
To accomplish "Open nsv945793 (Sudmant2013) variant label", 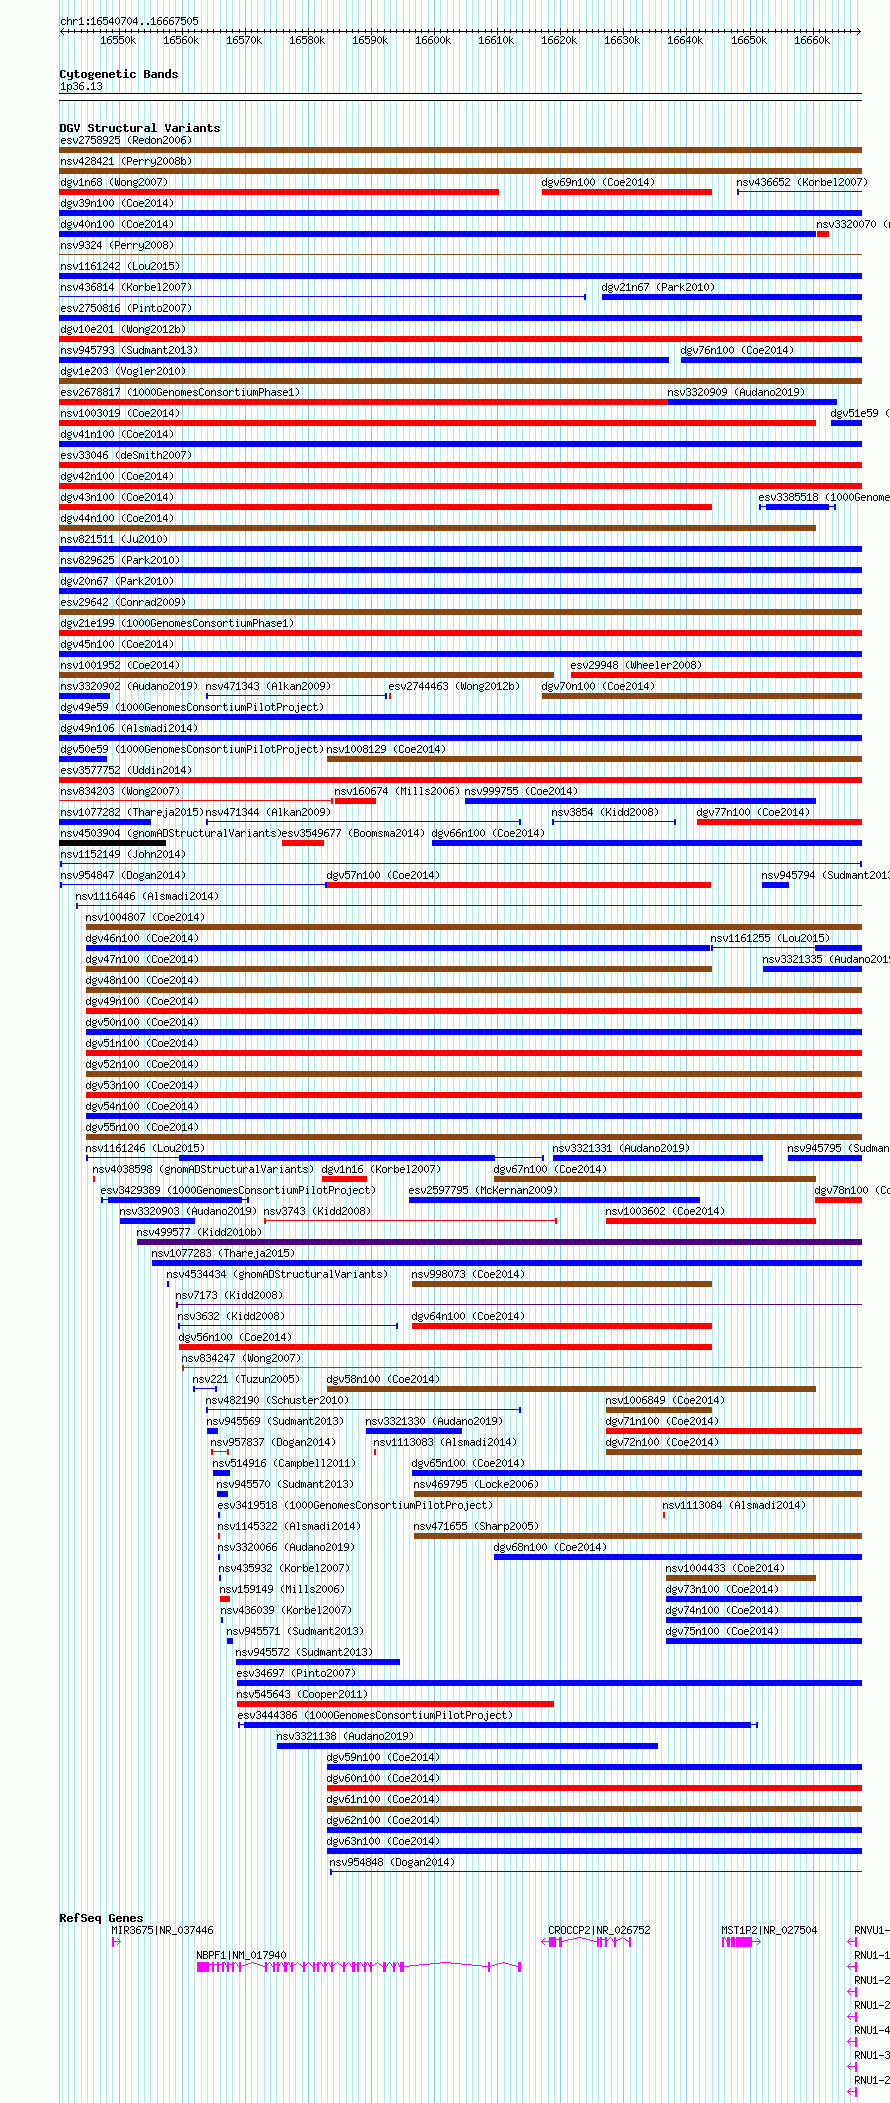I will [128, 350].
